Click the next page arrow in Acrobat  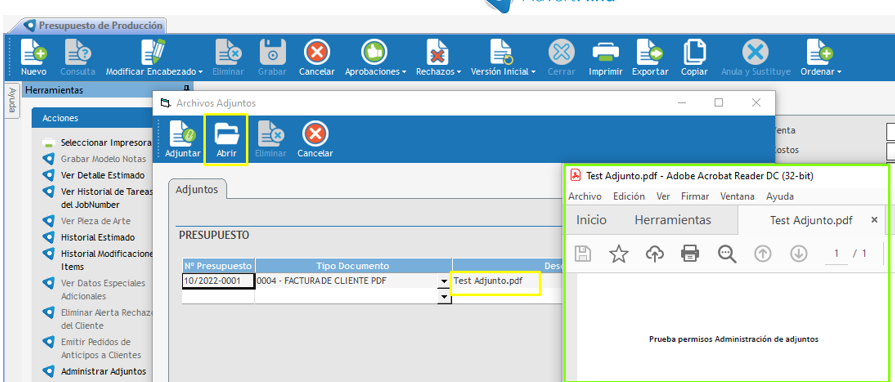point(799,254)
